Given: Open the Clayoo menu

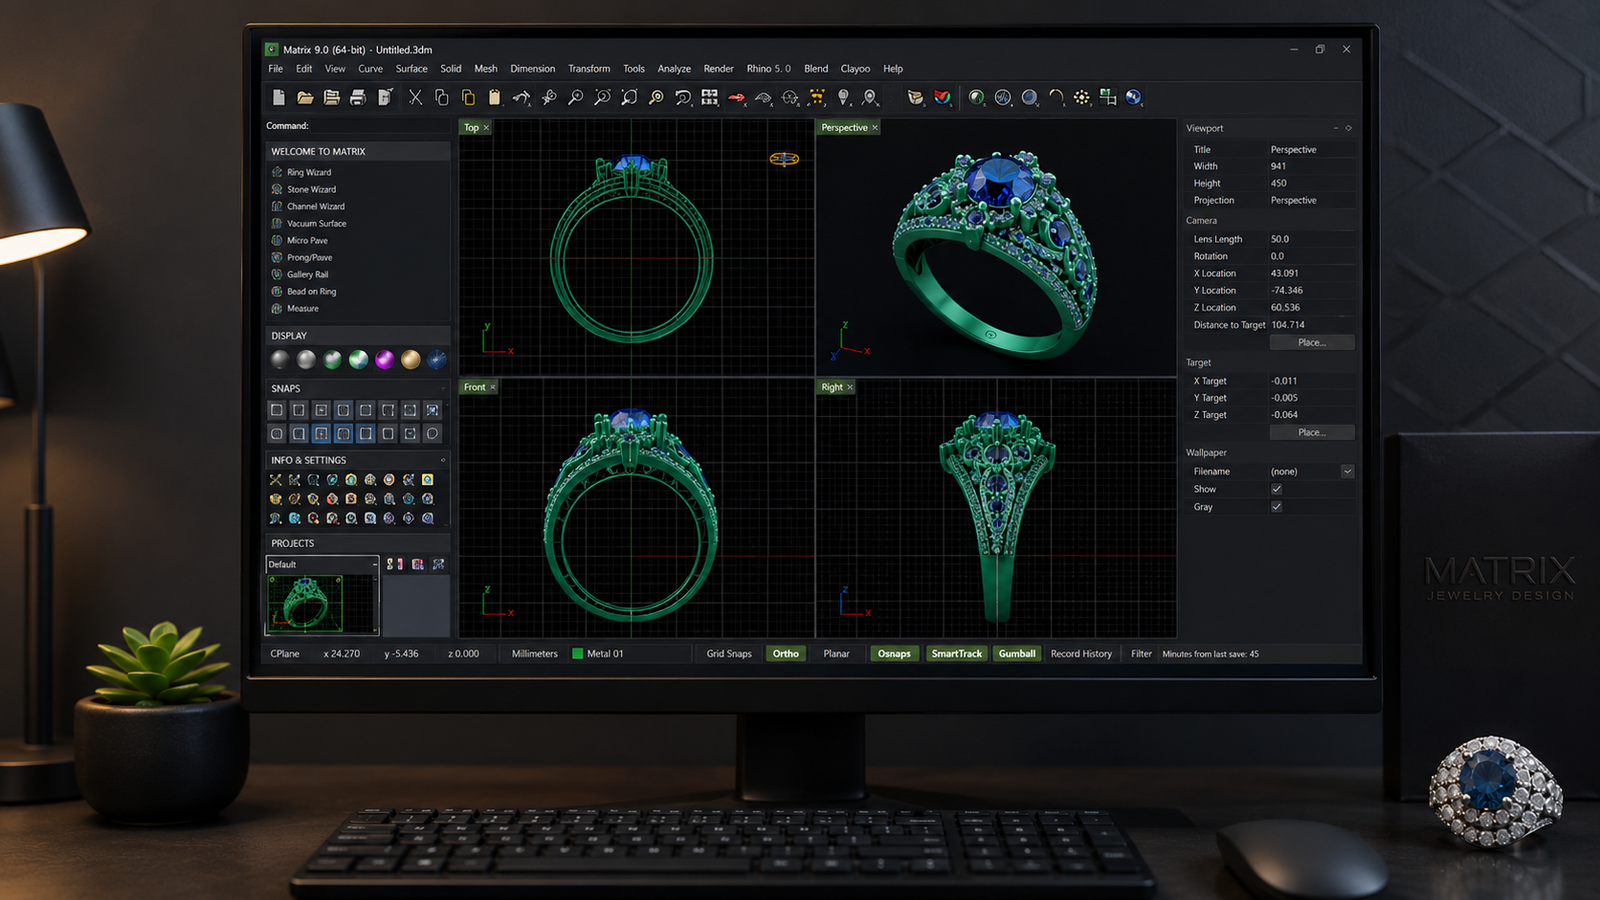Looking at the screenshot, I should click(x=855, y=69).
